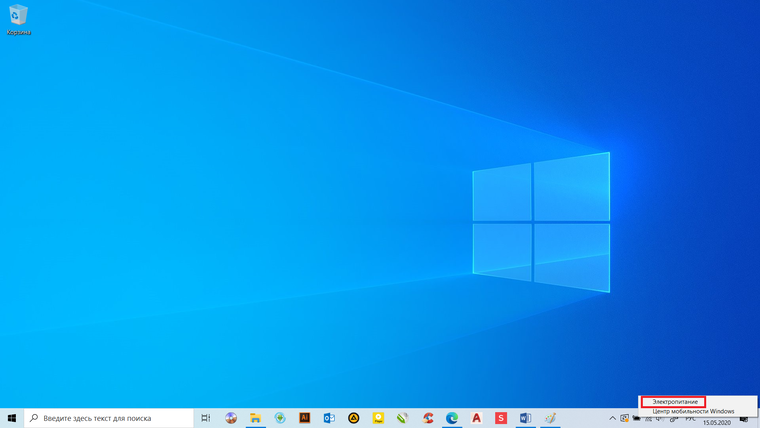Open File Explorer from the taskbar
Viewport: 760px width, 428px height.
255,418
